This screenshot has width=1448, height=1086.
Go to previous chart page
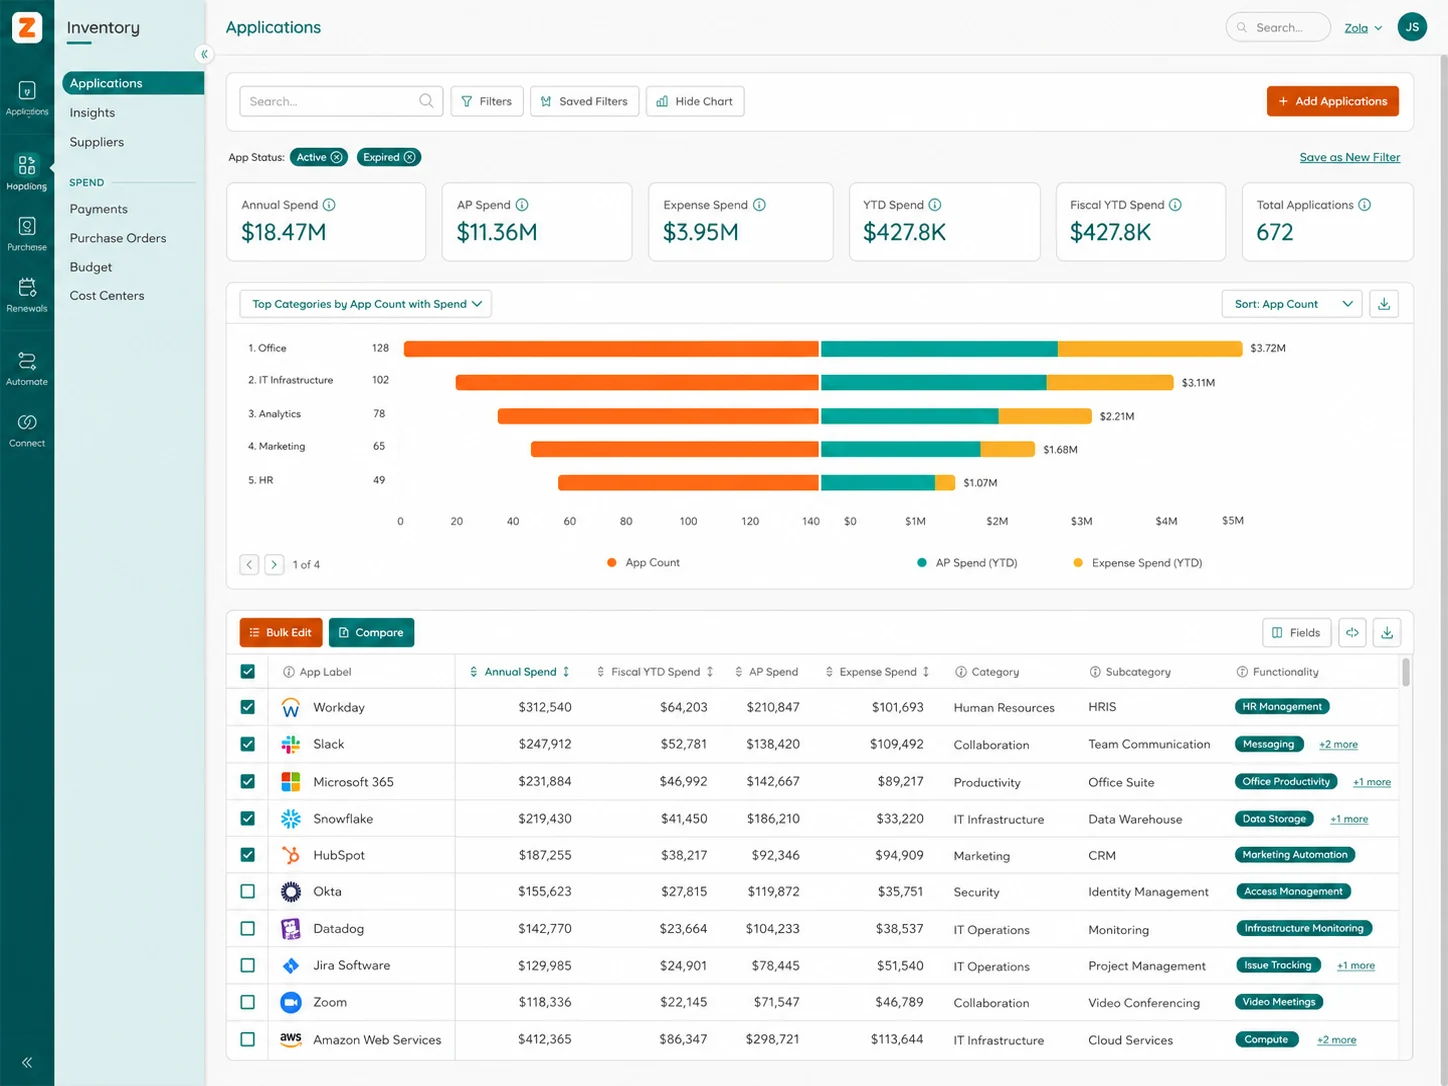tap(249, 564)
